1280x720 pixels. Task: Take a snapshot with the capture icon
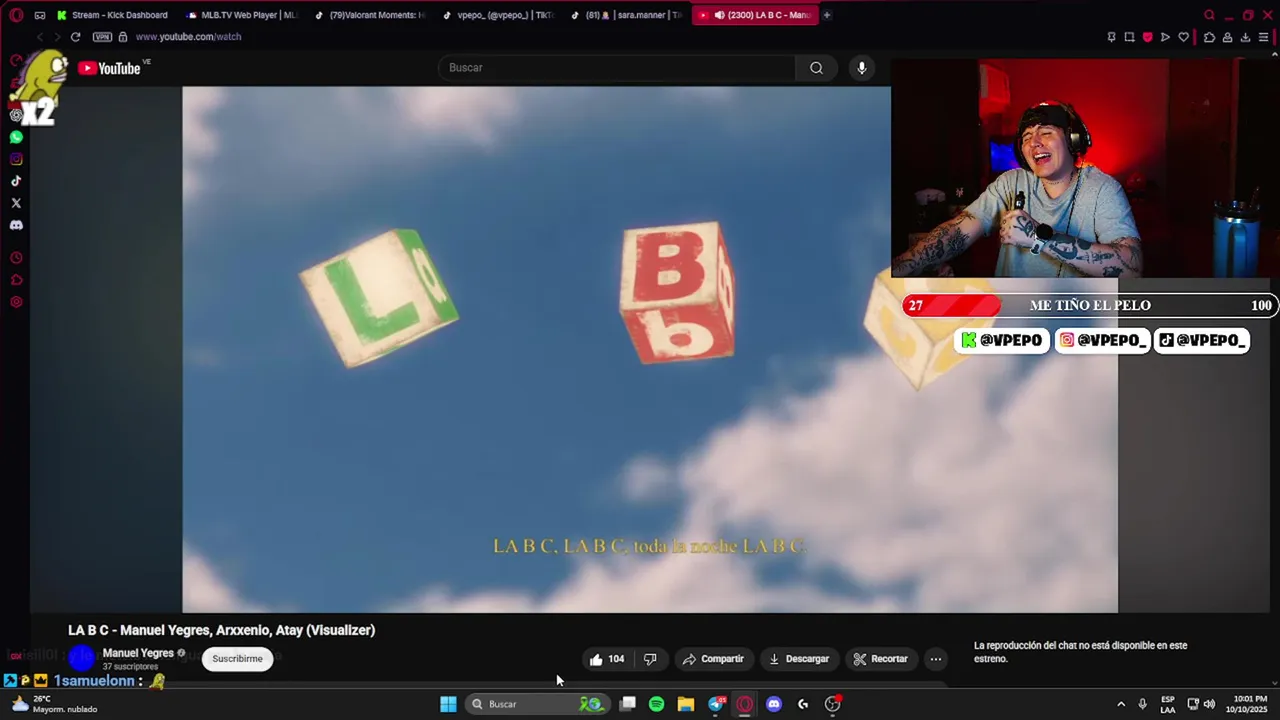click(x=1129, y=37)
